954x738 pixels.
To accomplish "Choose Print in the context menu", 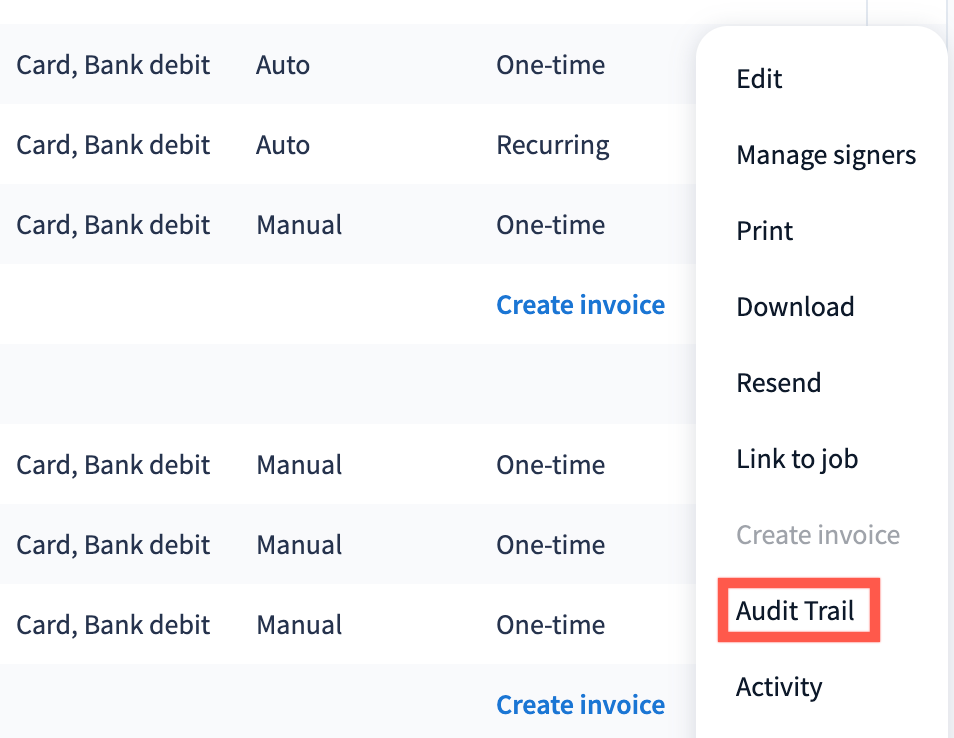I will (764, 231).
